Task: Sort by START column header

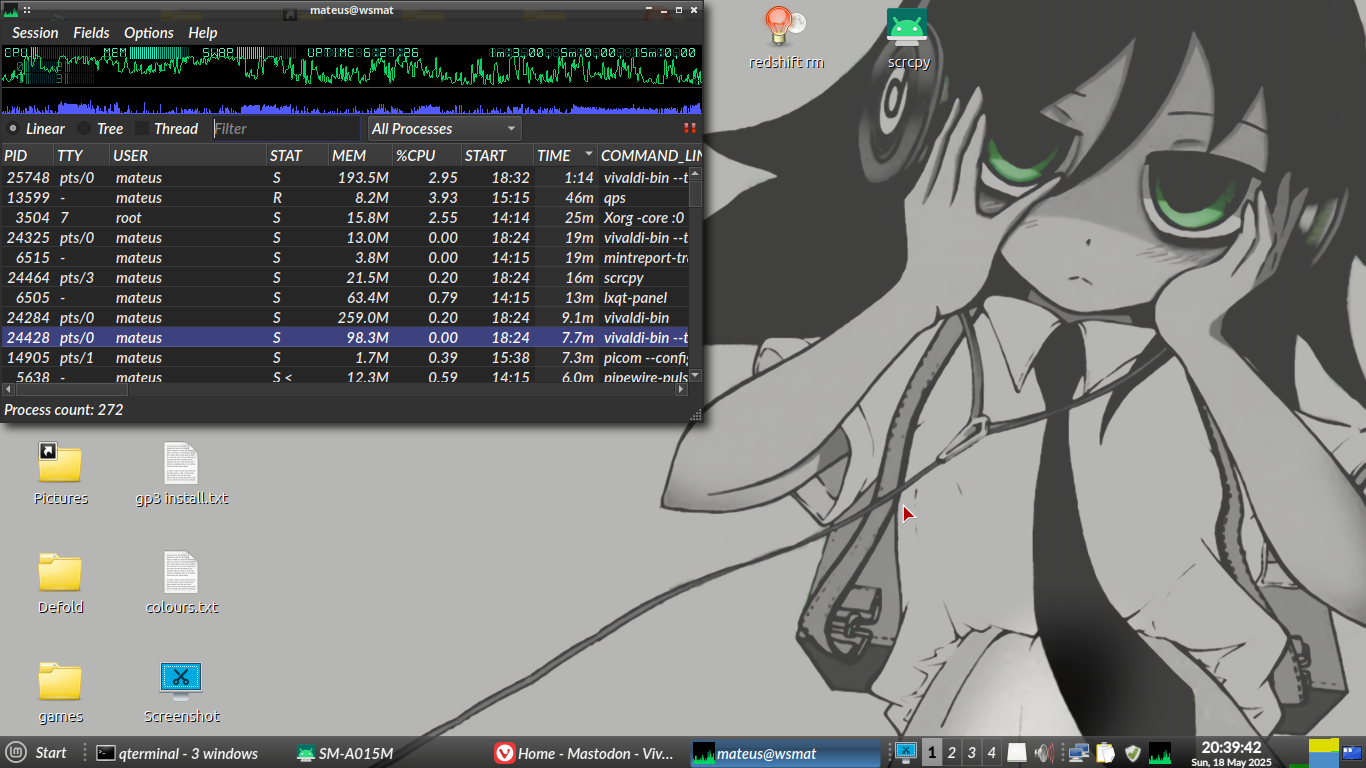Action: tap(497, 155)
